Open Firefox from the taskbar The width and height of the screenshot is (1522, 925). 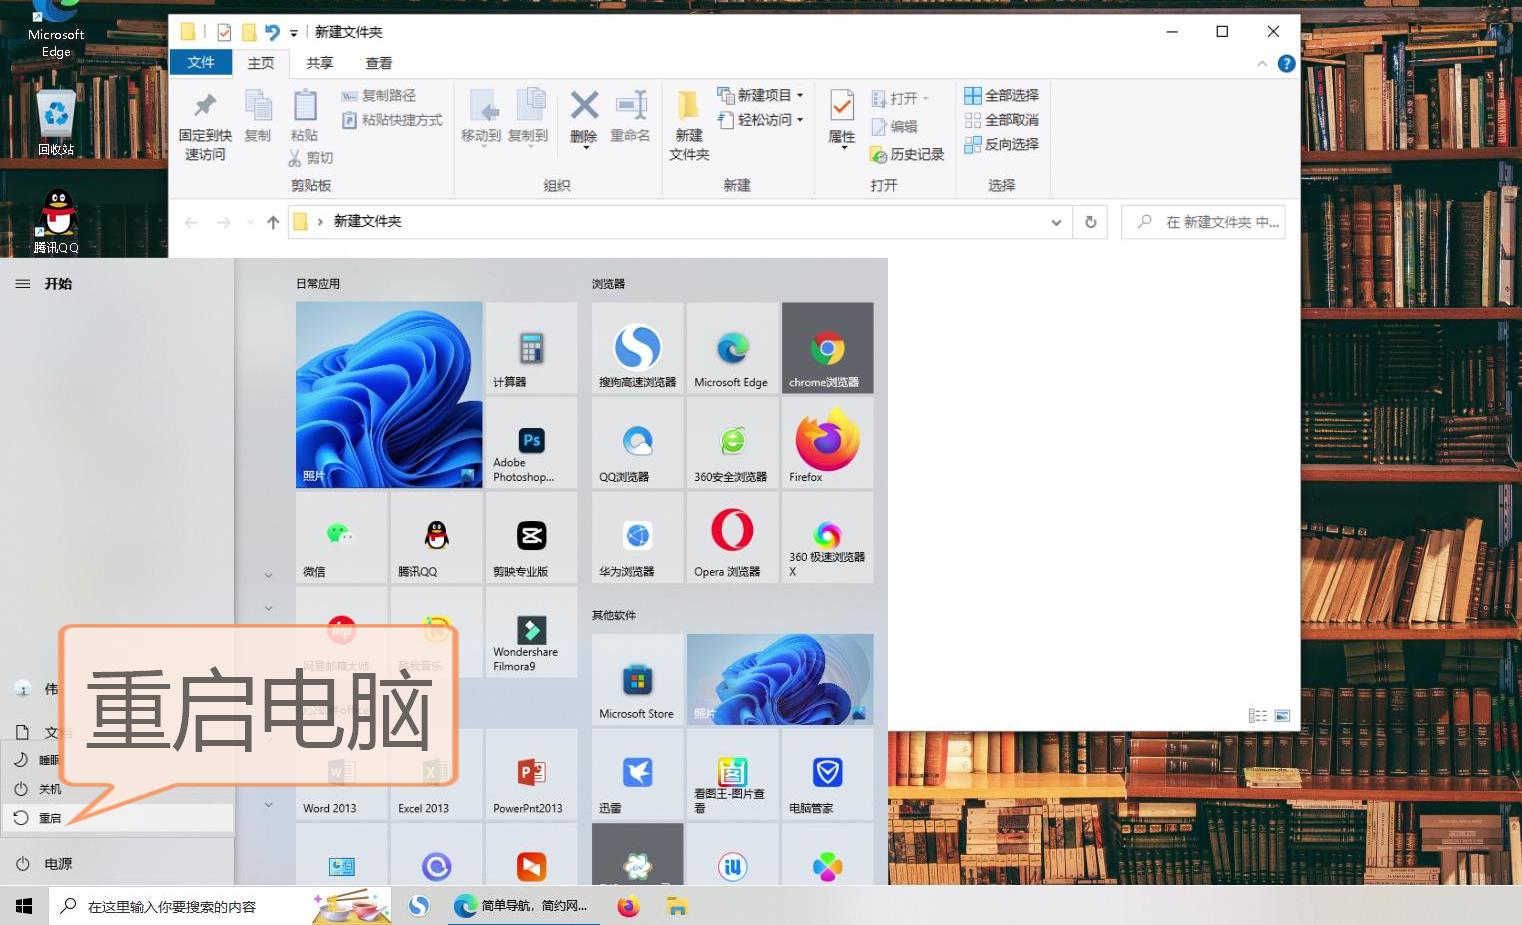pos(628,906)
